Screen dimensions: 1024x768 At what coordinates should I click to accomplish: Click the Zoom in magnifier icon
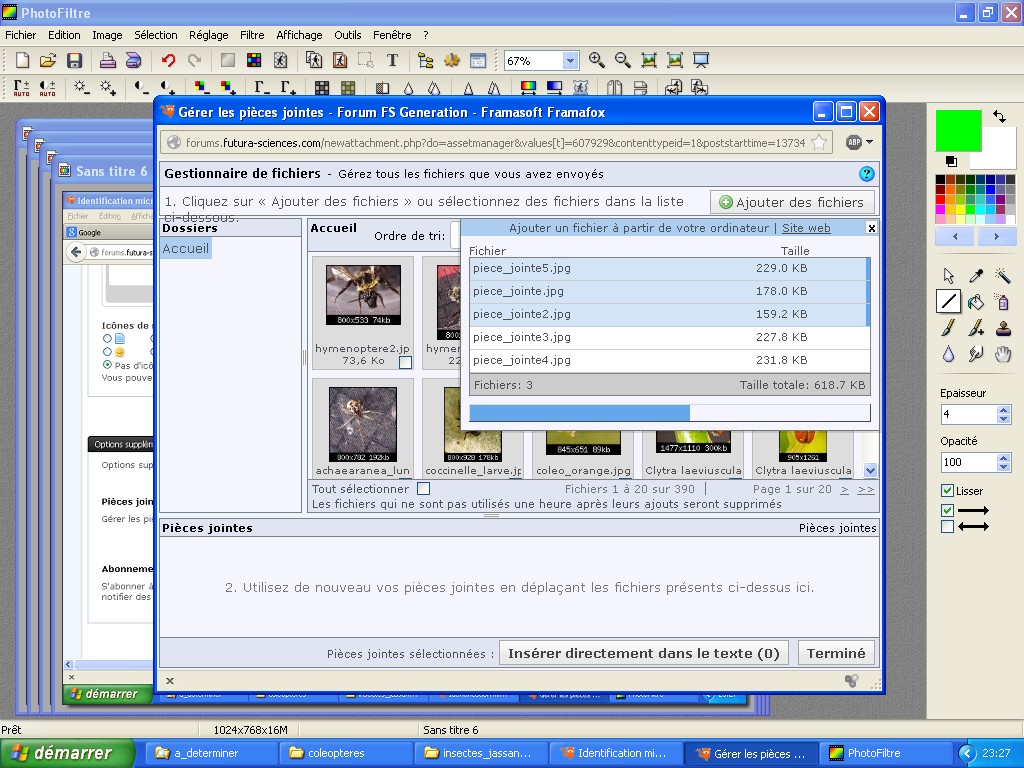[x=596, y=61]
